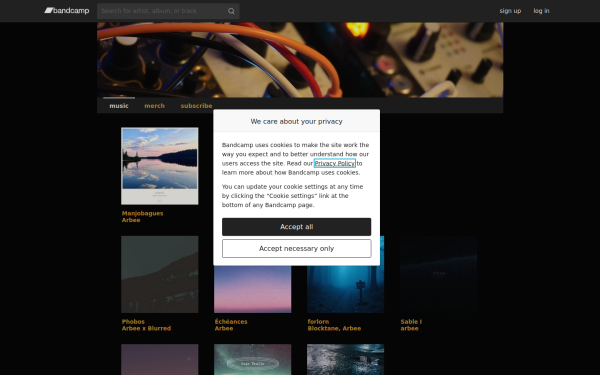Open the sign up link

pyautogui.click(x=510, y=11)
